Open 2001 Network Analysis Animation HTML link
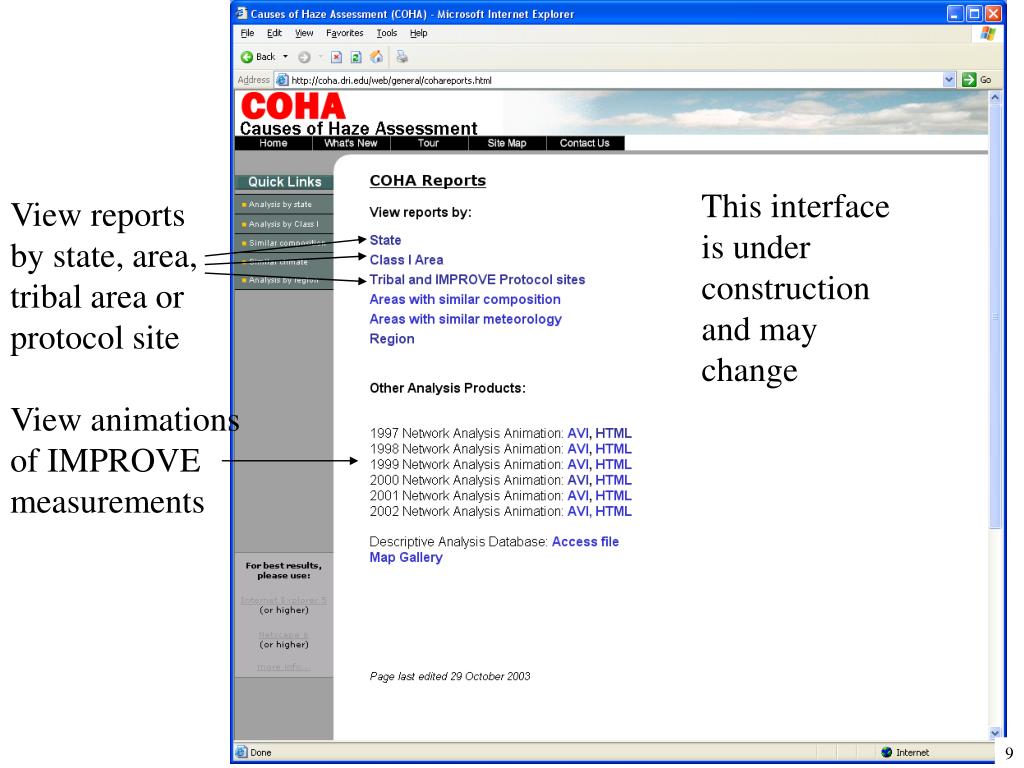The width and height of the screenshot is (1024, 768). click(613, 496)
